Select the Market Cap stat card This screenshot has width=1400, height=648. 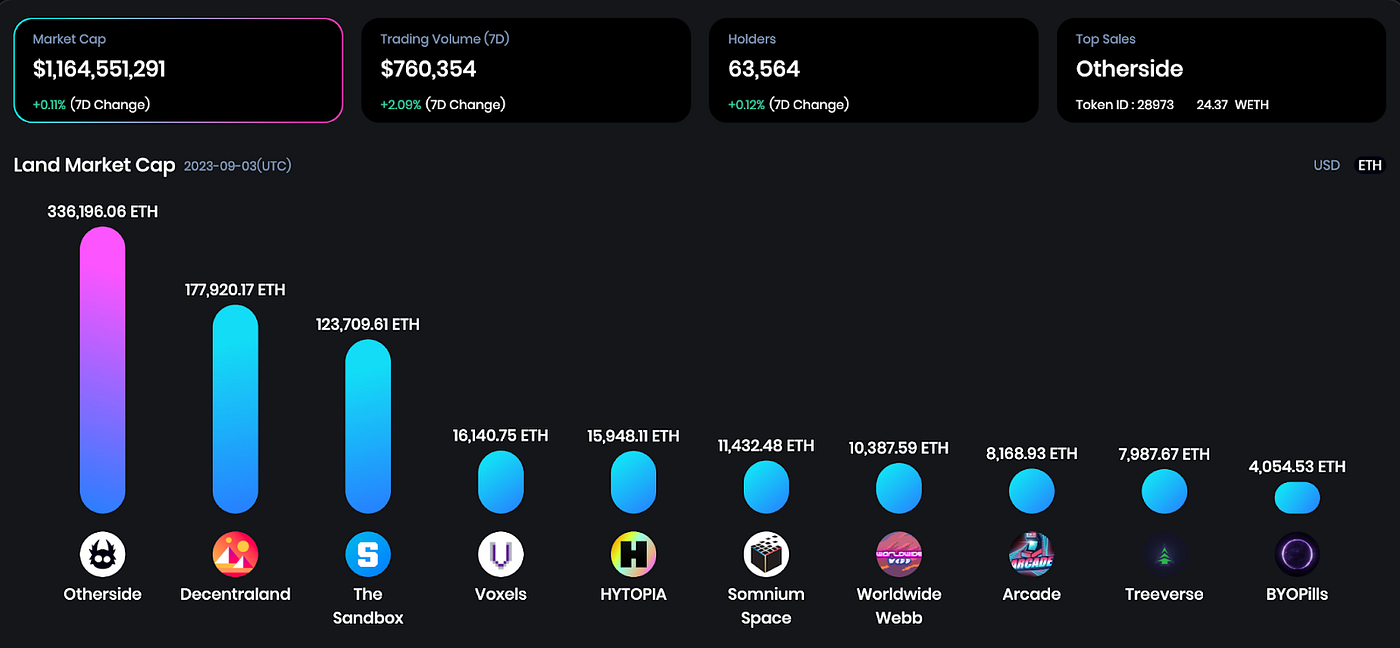click(178, 70)
